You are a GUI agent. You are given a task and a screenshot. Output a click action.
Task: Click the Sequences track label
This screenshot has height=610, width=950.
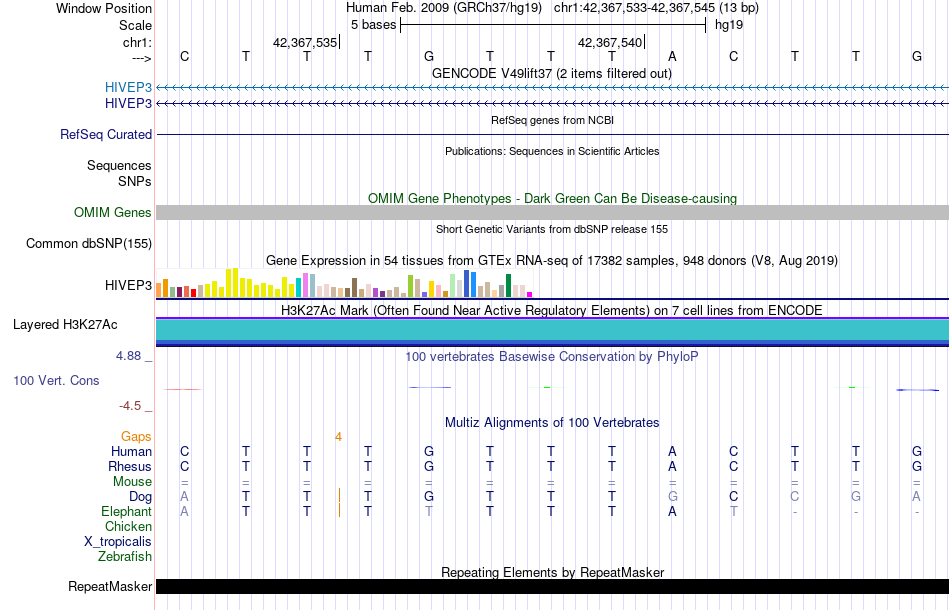[119, 165]
